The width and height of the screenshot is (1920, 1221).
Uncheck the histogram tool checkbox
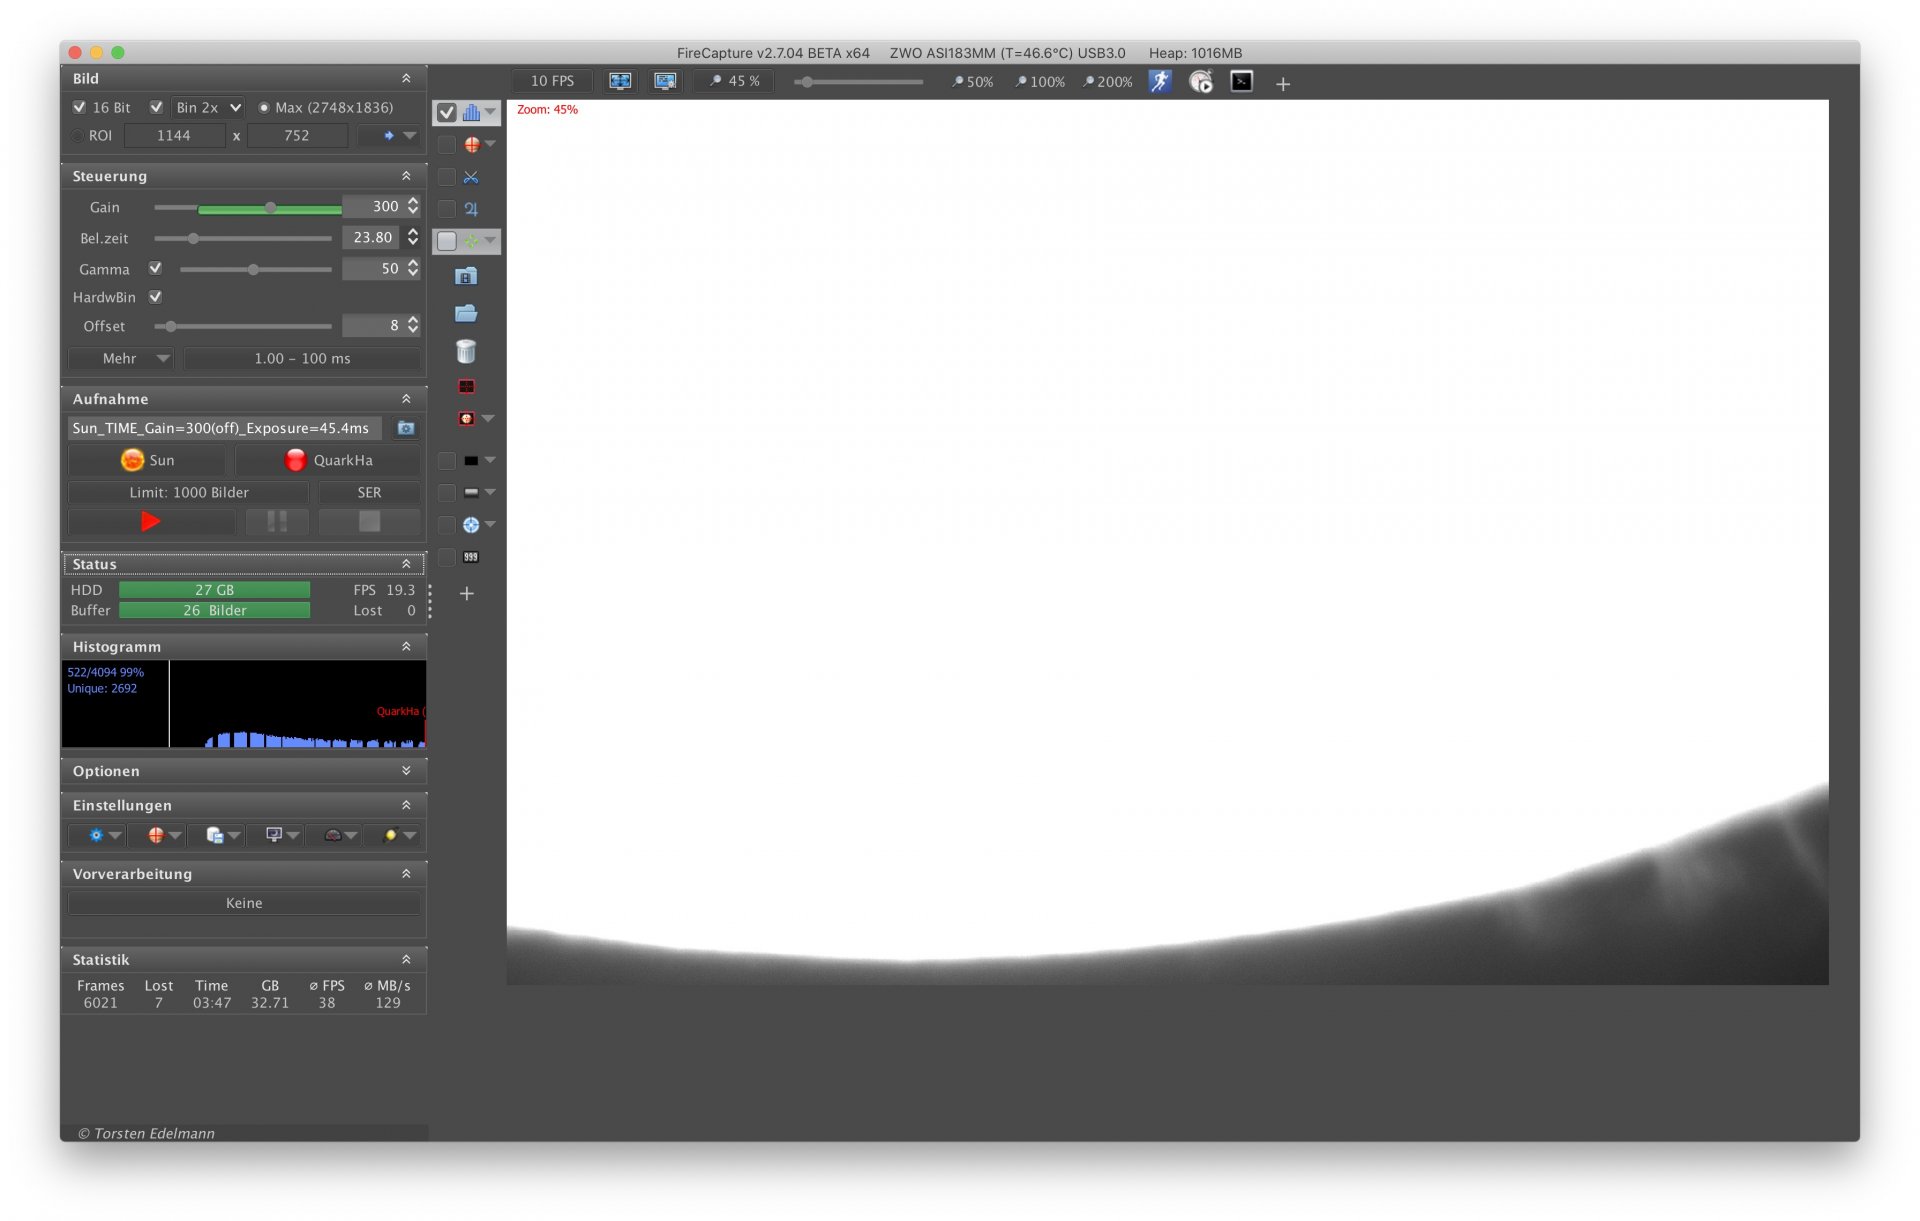click(447, 113)
